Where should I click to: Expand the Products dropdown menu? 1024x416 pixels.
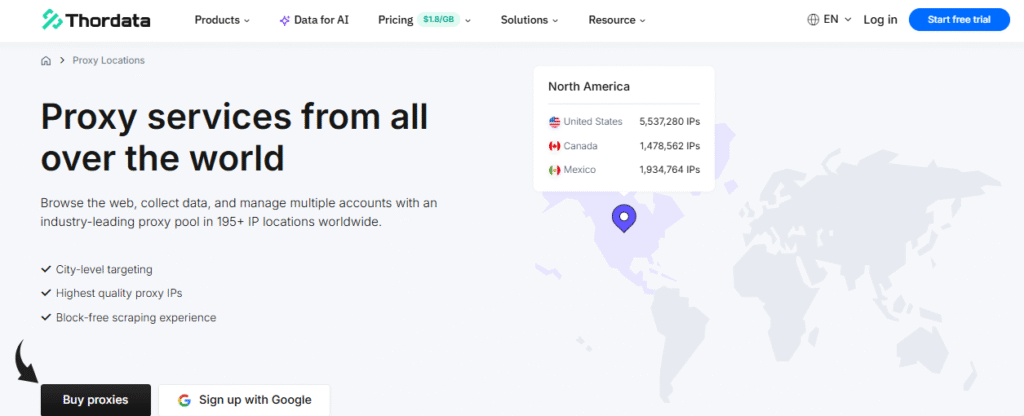tap(222, 20)
